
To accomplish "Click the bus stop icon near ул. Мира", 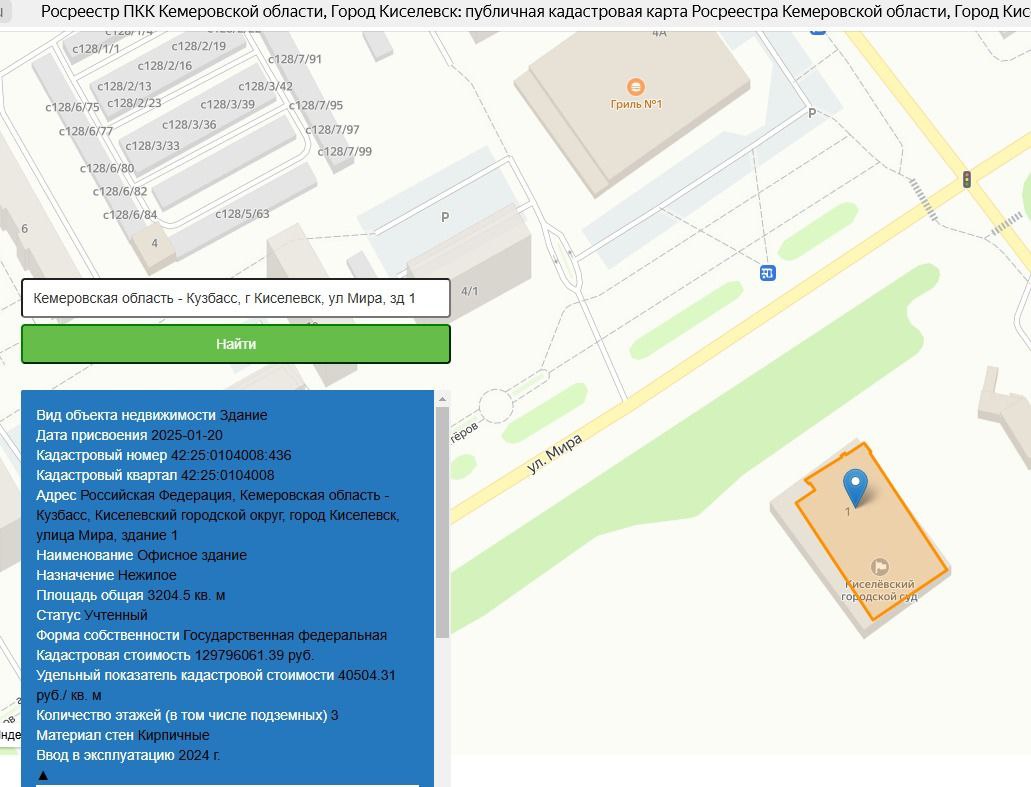I will point(767,272).
